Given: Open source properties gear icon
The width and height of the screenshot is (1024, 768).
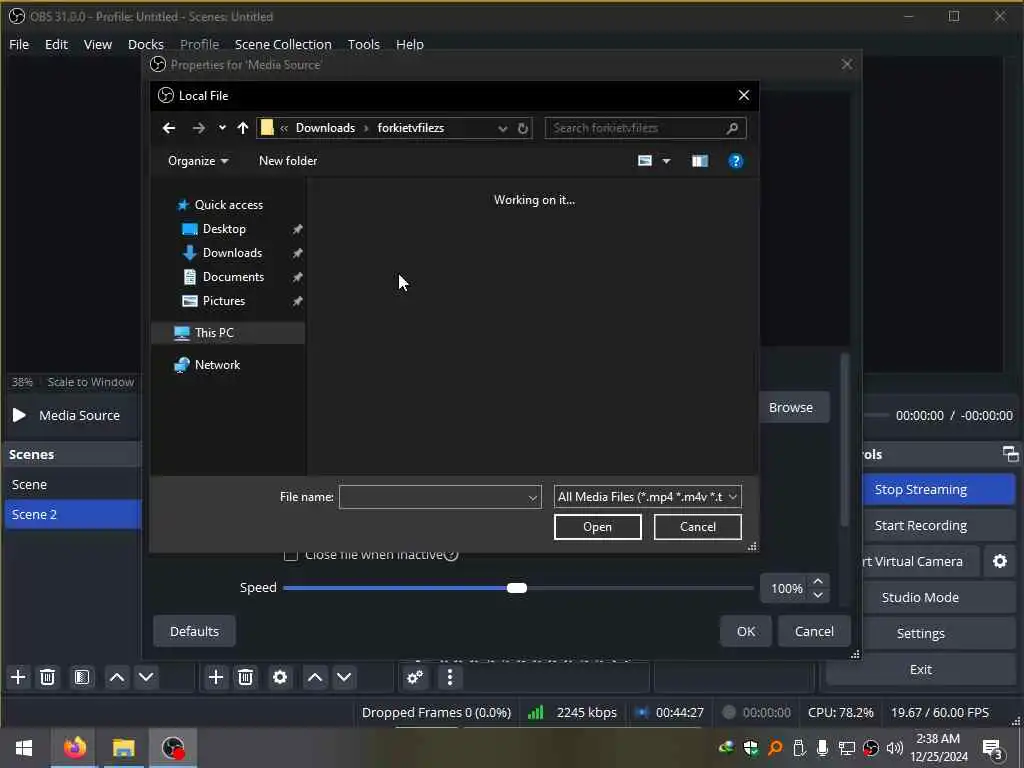Looking at the screenshot, I should pos(280,677).
